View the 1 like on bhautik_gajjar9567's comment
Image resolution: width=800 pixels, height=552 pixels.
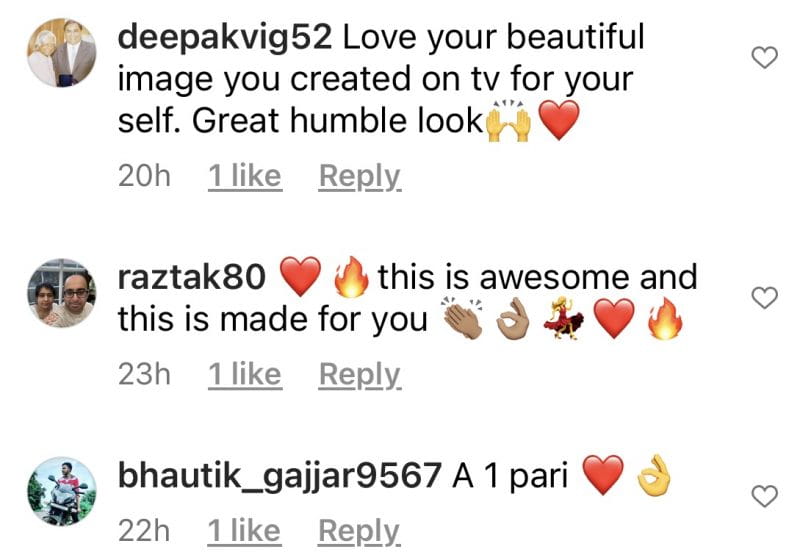tap(244, 532)
